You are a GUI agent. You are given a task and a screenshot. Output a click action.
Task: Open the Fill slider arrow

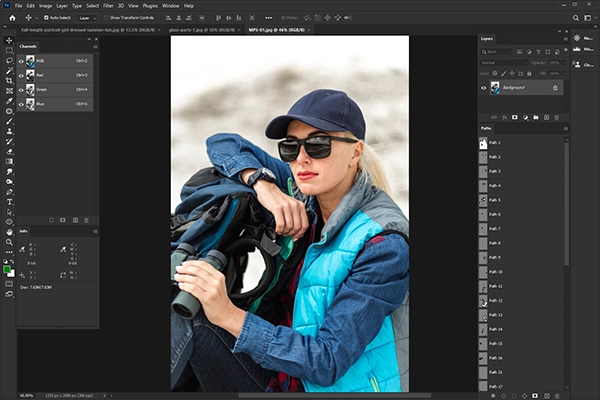pyautogui.click(x=564, y=73)
